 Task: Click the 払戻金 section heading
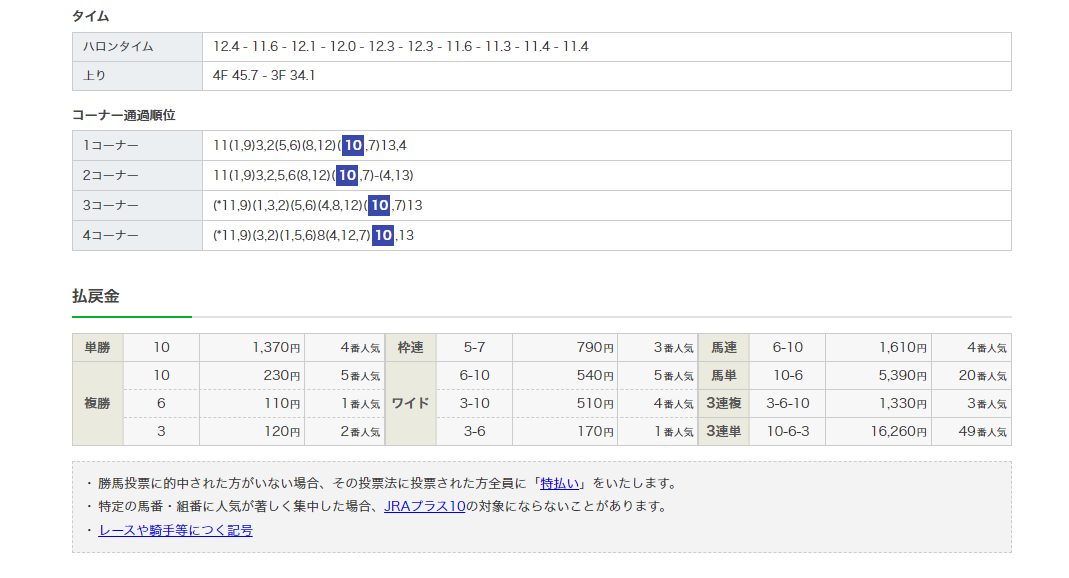pos(96,297)
